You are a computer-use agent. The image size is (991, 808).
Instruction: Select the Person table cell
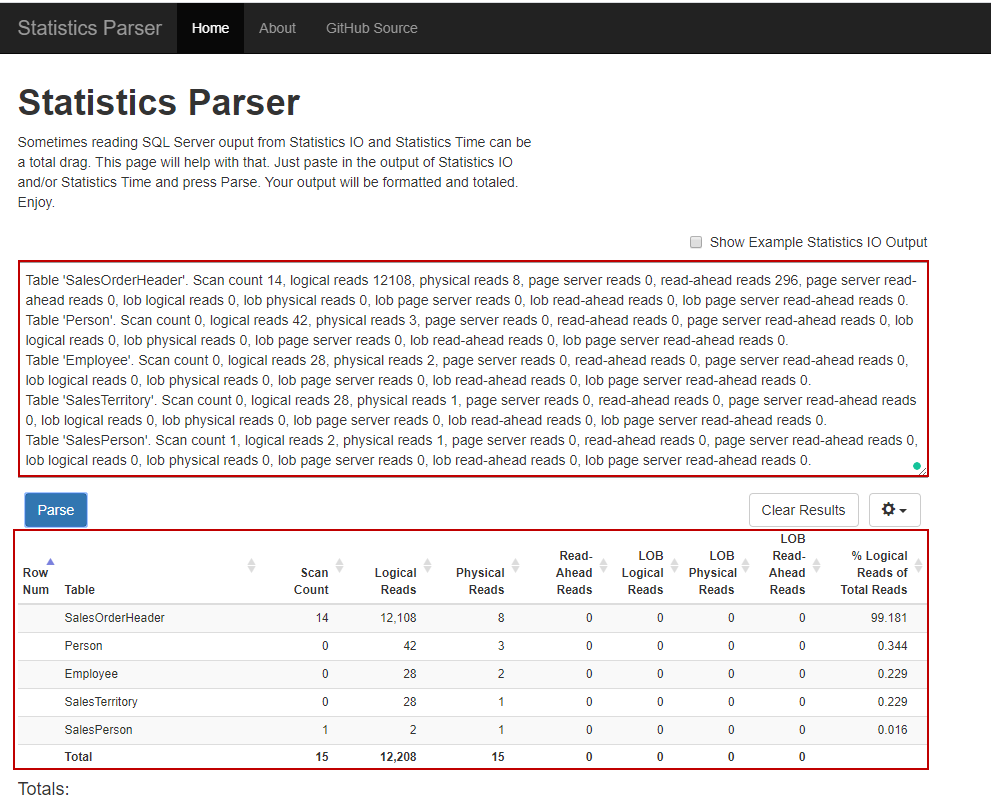click(83, 646)
